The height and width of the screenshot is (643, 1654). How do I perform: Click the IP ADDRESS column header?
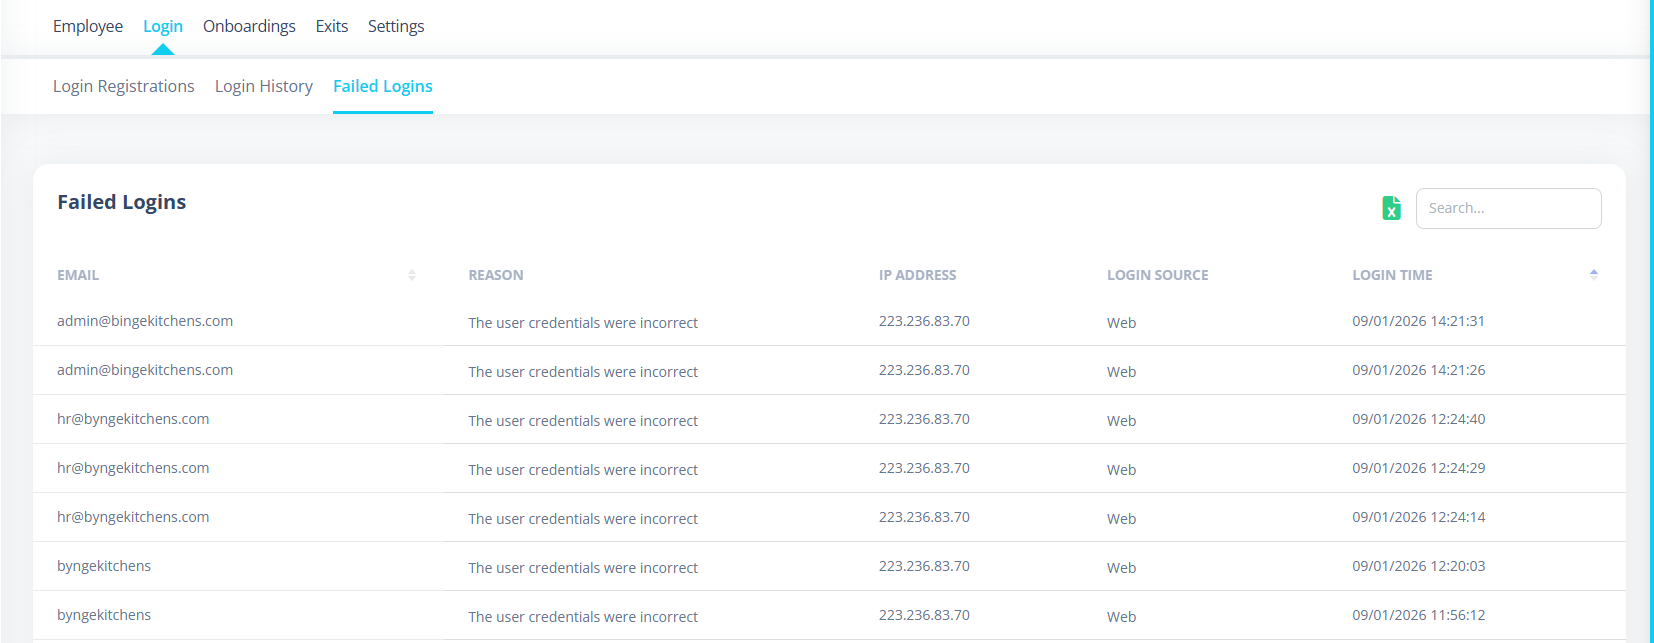point(918,275)
